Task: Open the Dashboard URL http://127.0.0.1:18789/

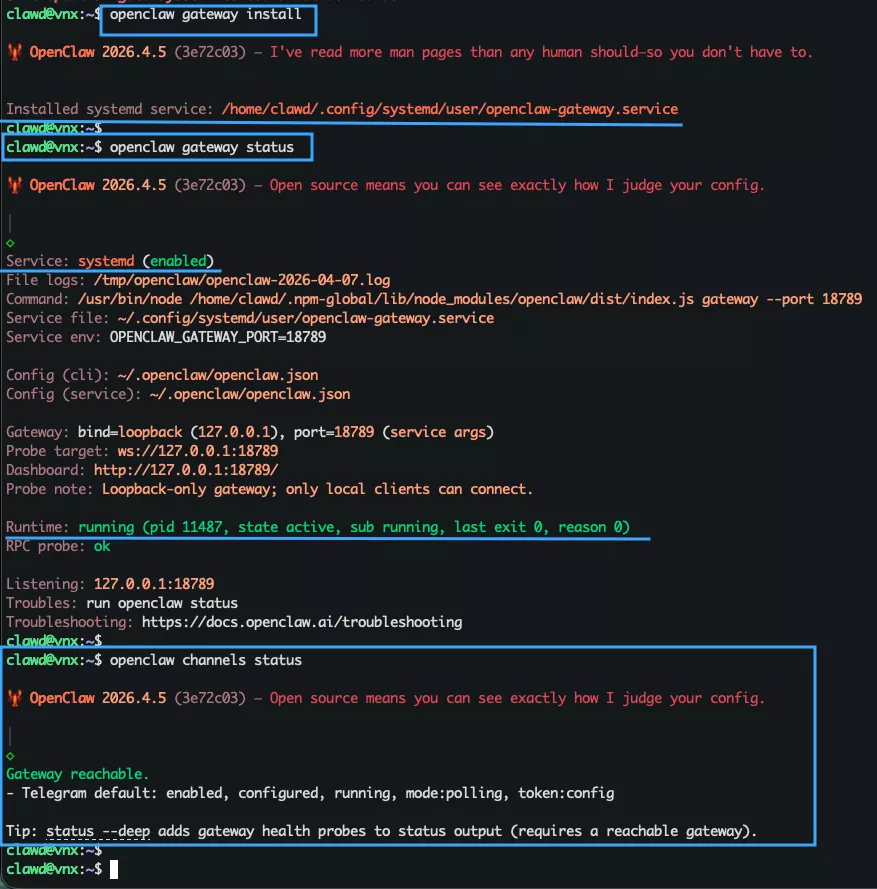Action: (x=186, y=470)
